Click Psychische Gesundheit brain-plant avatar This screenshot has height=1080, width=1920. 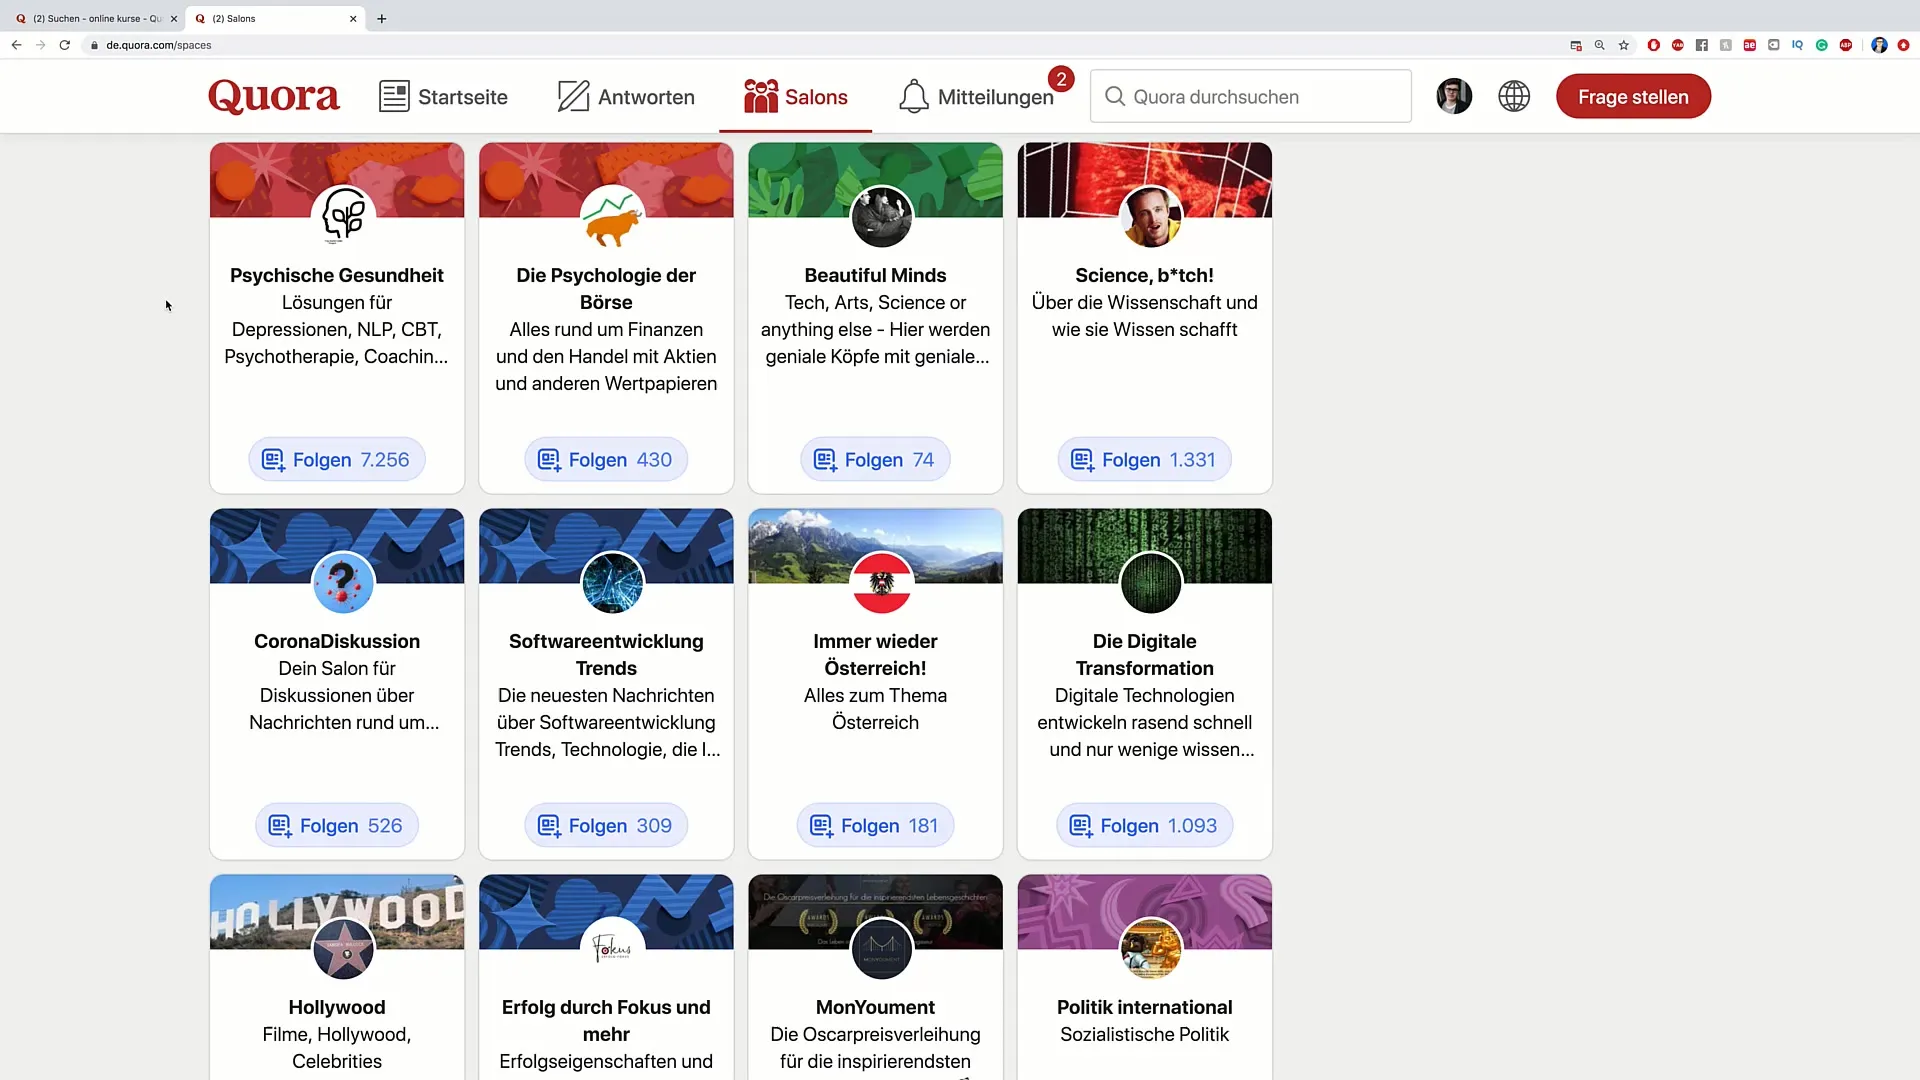click(343, 216)
